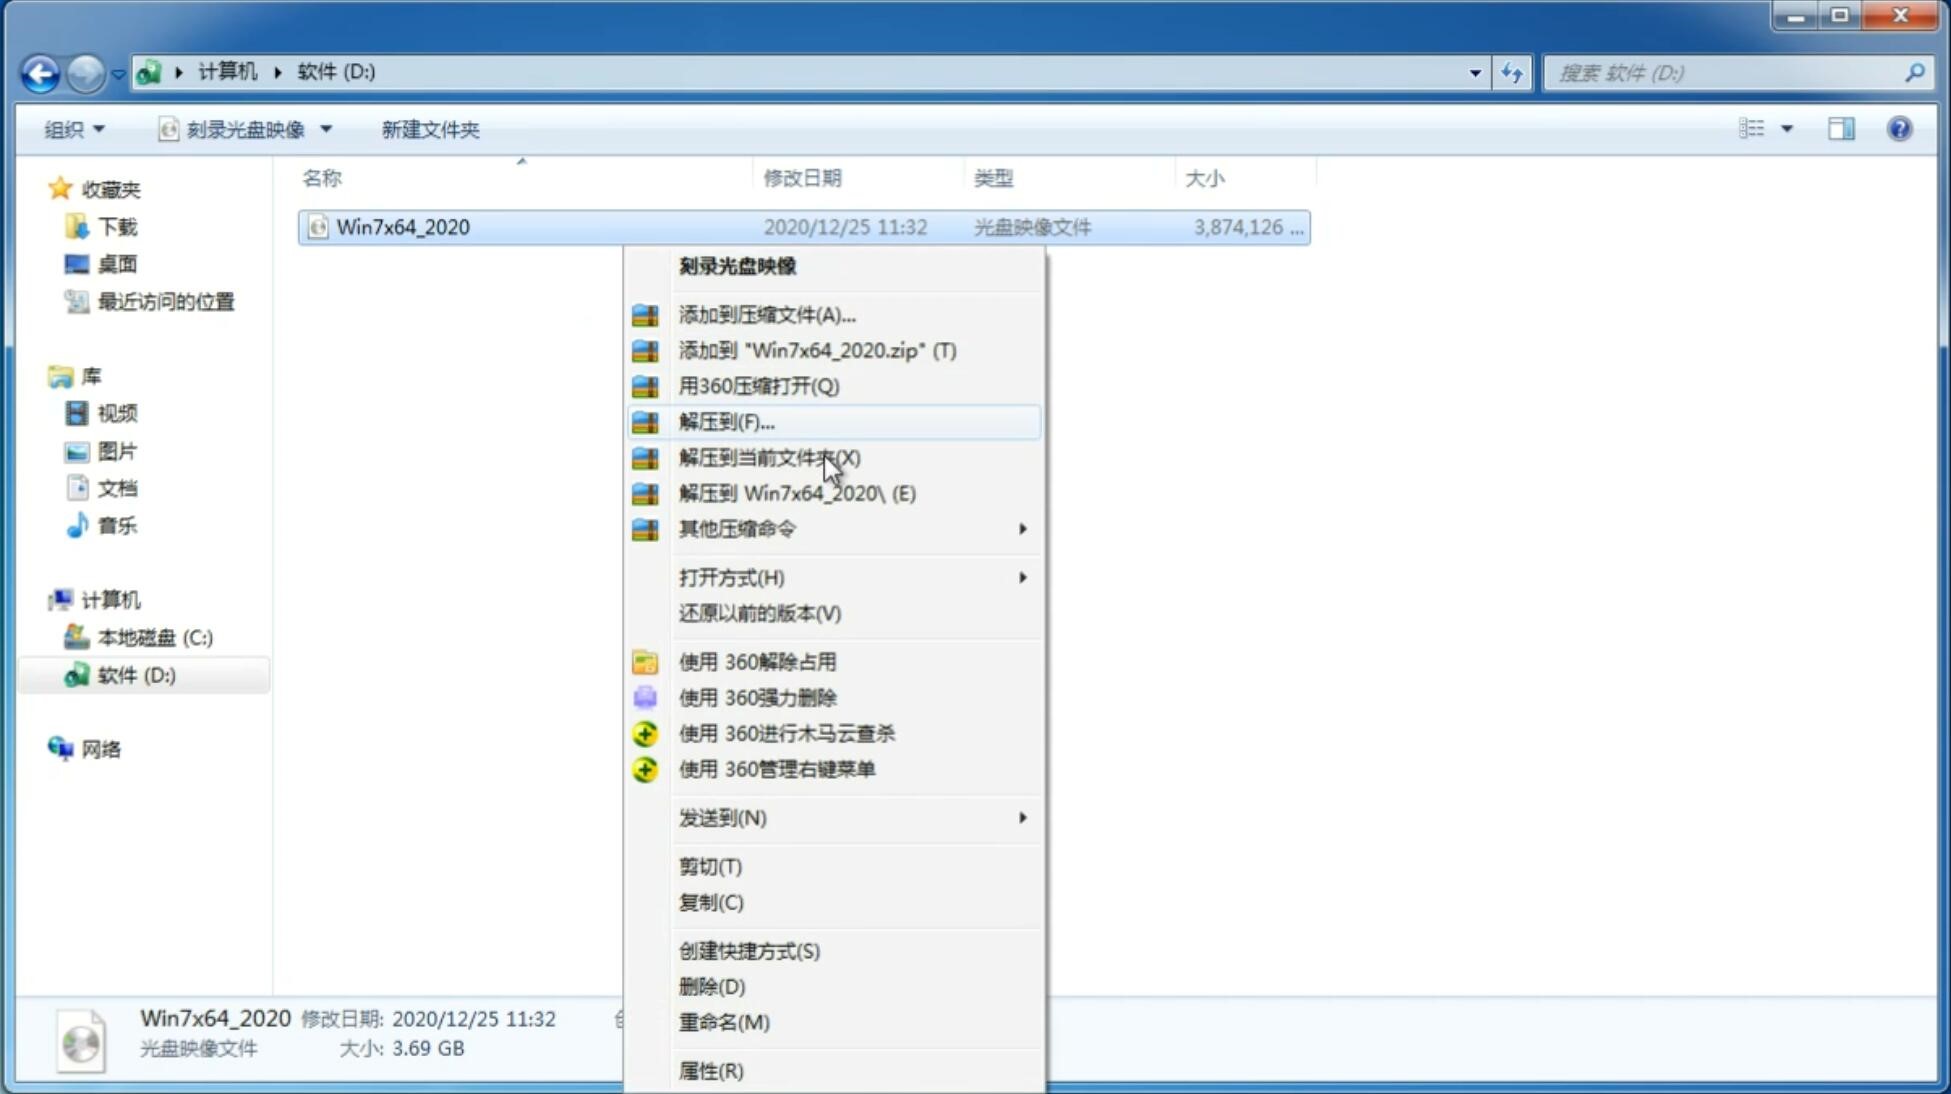
Task: Click 新建文件夹 button
Action: [x=431, y=129]
